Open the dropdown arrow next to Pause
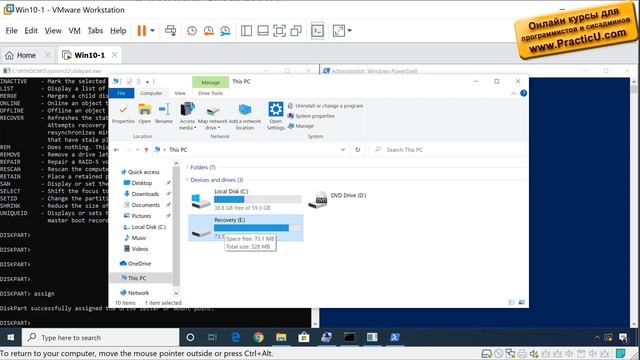 152,31
